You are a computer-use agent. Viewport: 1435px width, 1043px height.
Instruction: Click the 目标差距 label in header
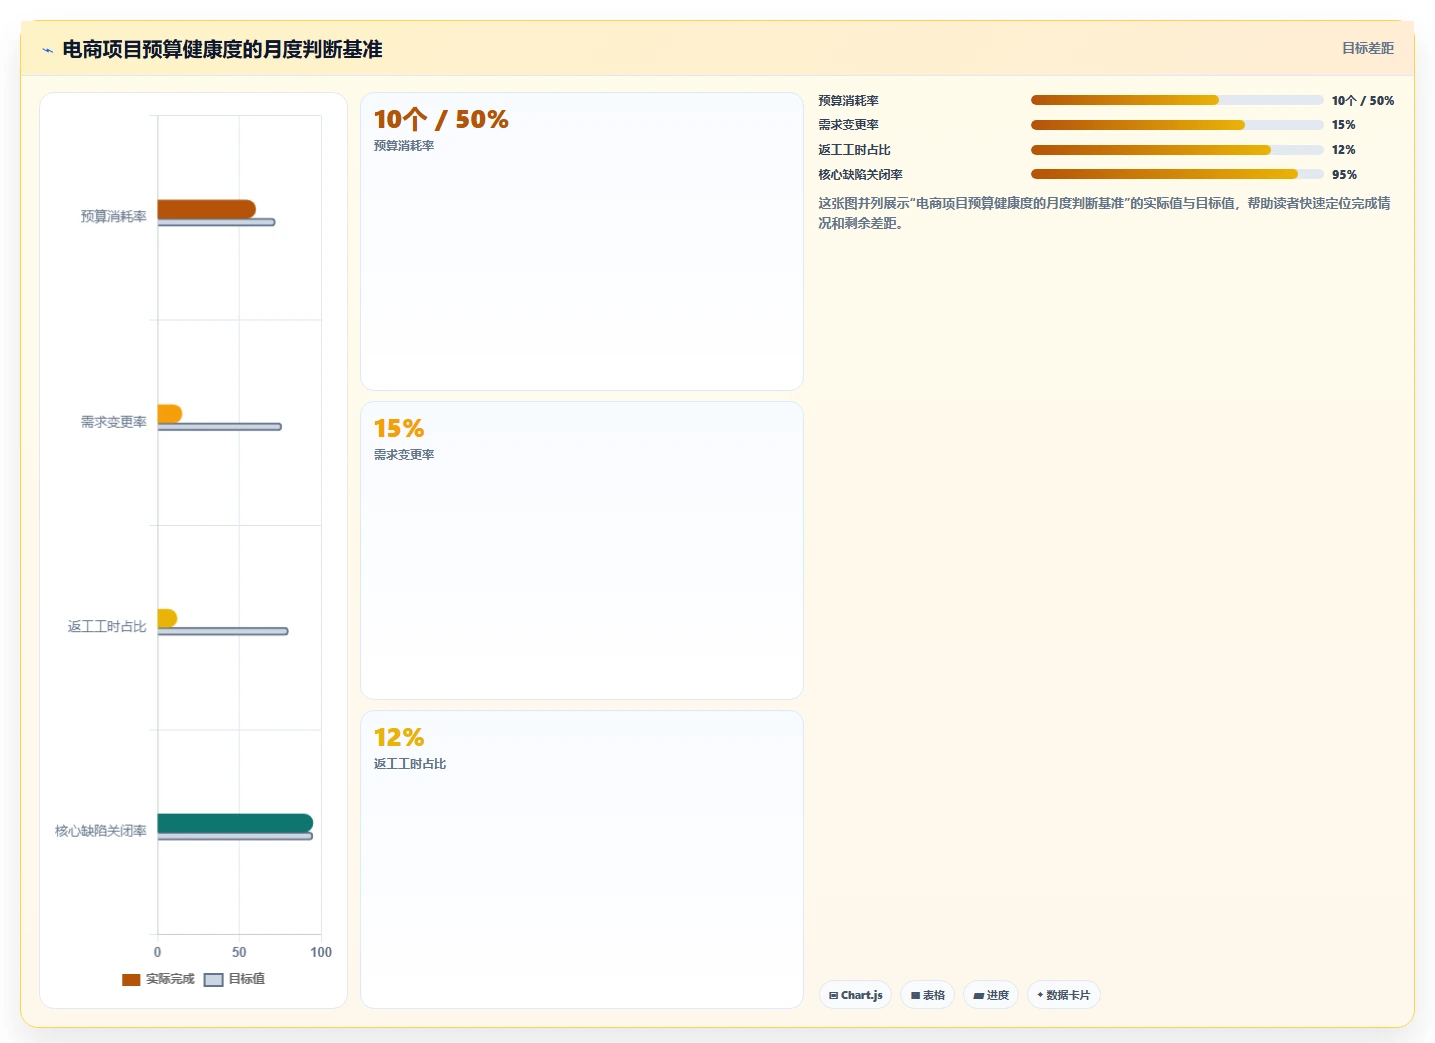1367,48
